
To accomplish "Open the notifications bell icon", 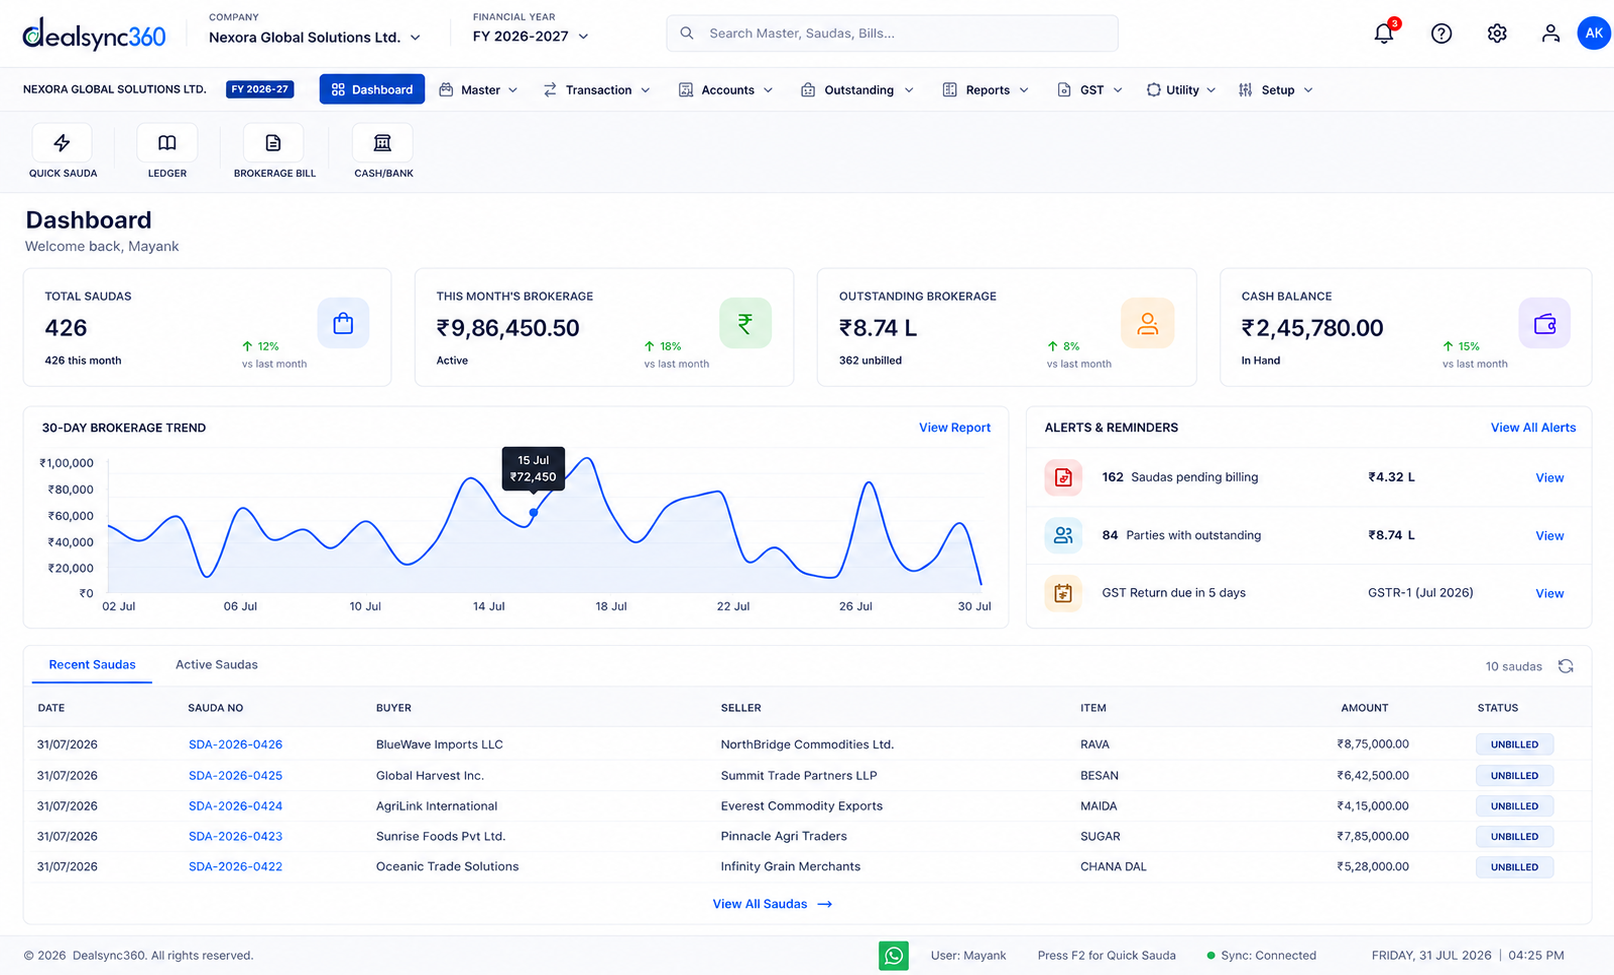I will coord(1384,33).
